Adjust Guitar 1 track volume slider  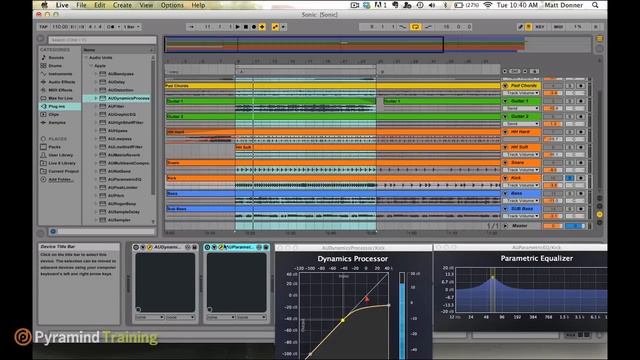point(553,109)
